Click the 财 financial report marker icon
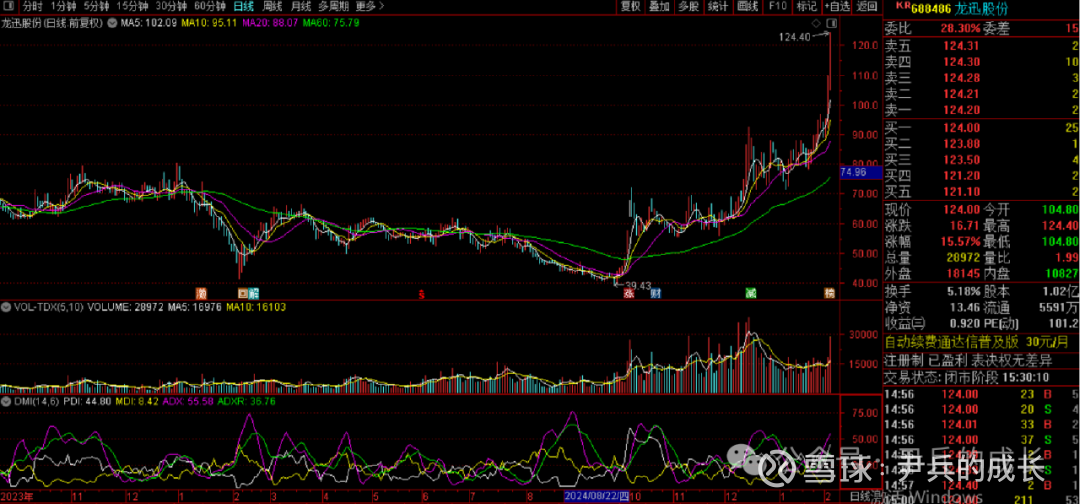This screenshot has width=1080, height=504. click(x=655, y=293)
